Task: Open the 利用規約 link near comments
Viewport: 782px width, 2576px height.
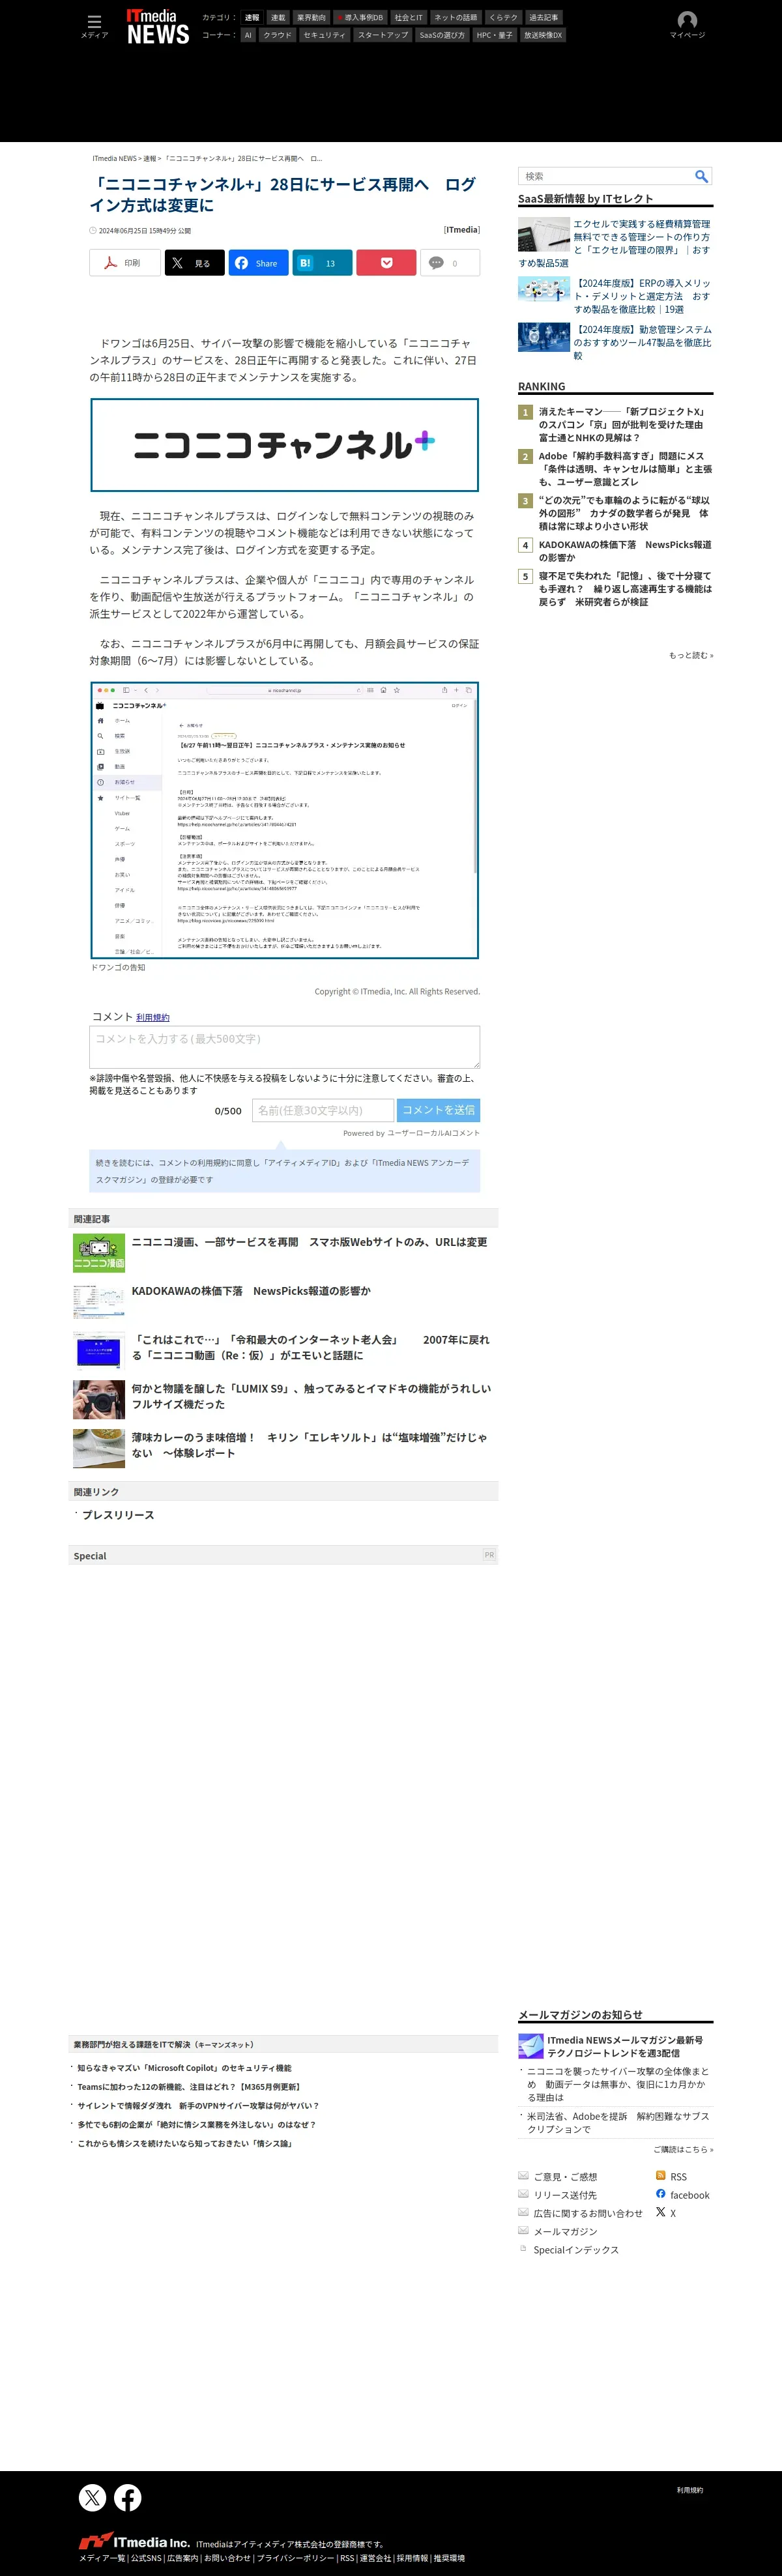Action: pyautogui.click(x=153, y=1018)
